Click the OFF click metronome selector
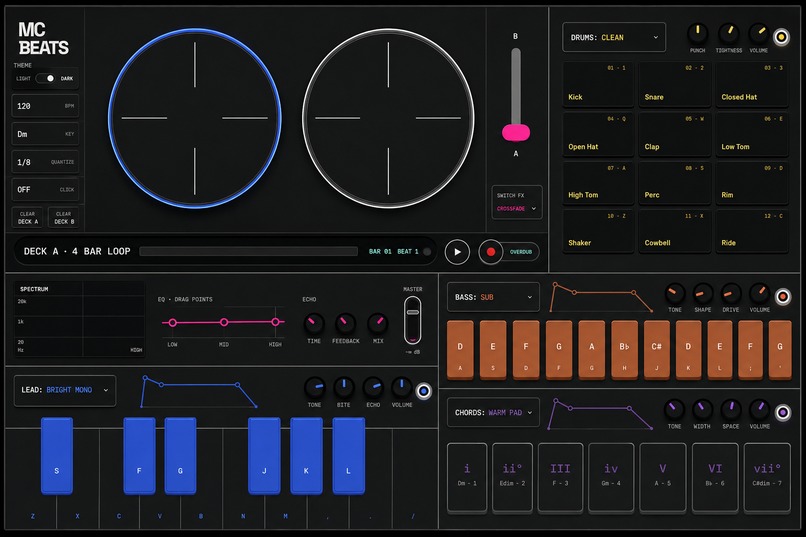Viewport: 806px width, 537px height. click(45, 190)
